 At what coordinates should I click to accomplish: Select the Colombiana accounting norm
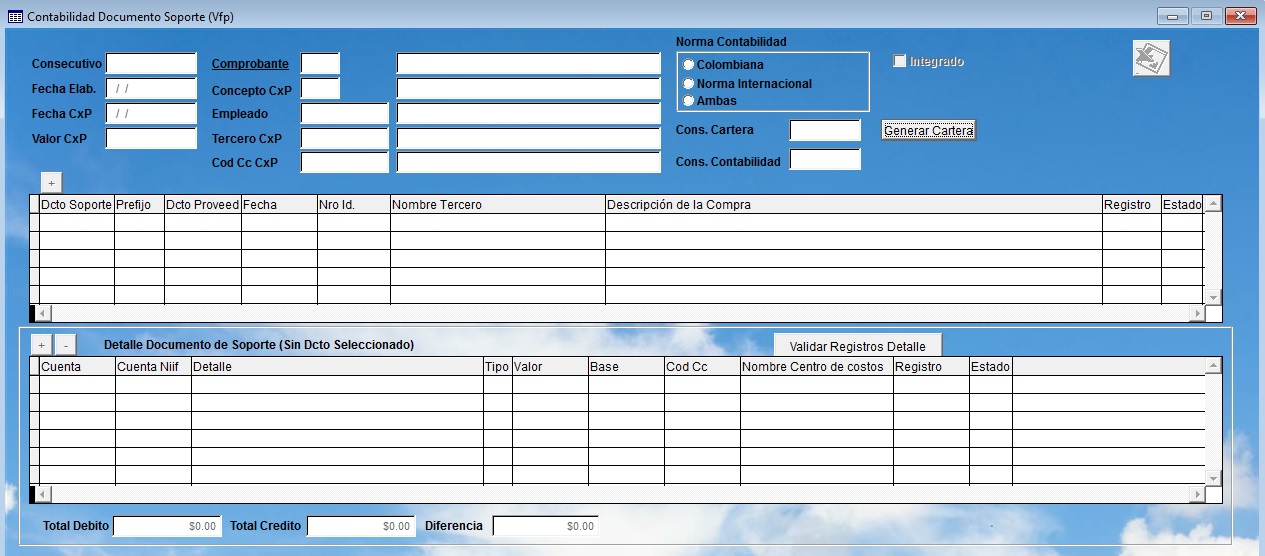click(688, 65)
